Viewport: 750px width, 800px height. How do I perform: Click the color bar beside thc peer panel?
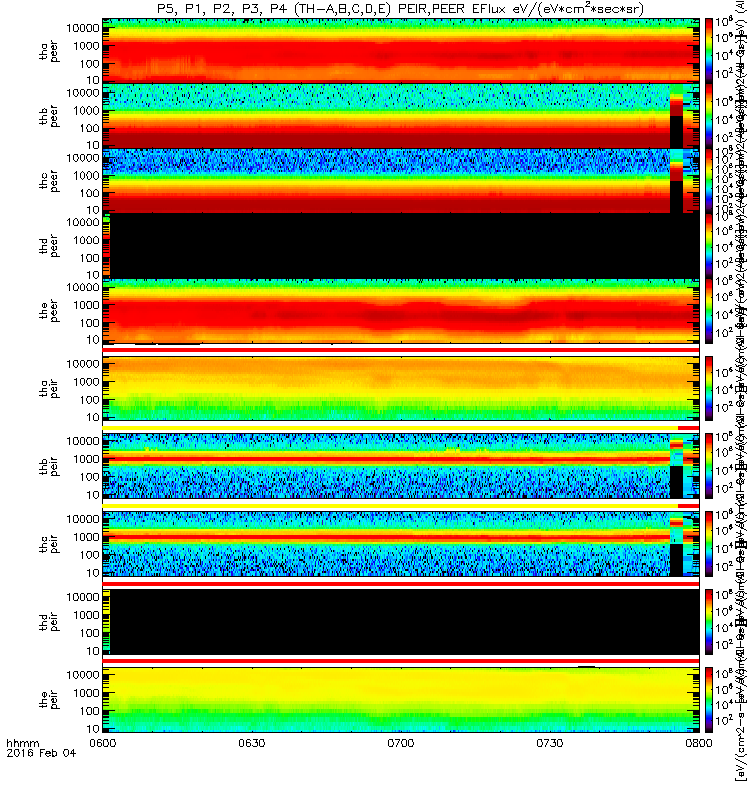(x=709, y=180)
